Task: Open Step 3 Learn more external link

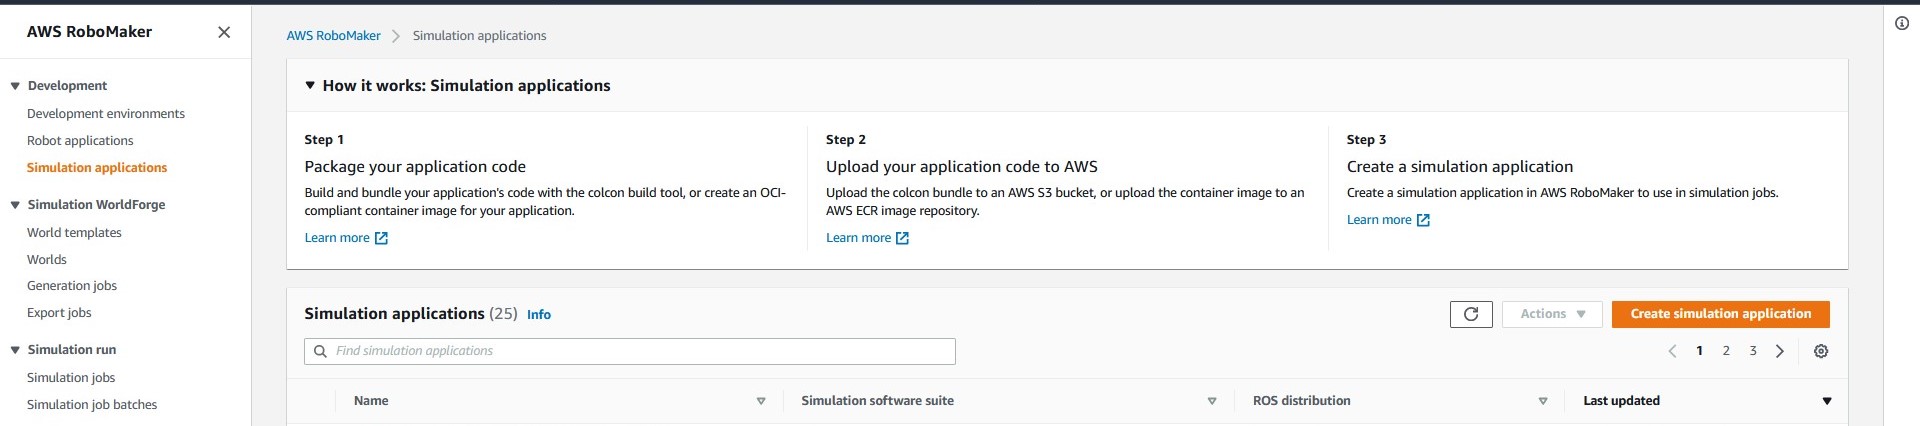Action: point(1388,220)
